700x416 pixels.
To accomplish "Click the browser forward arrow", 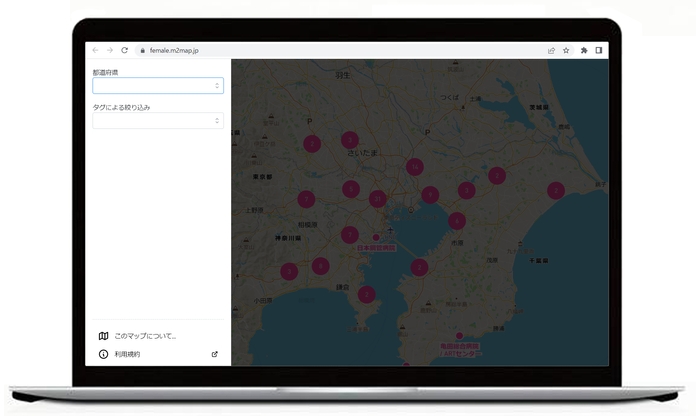I will point(109,50).
